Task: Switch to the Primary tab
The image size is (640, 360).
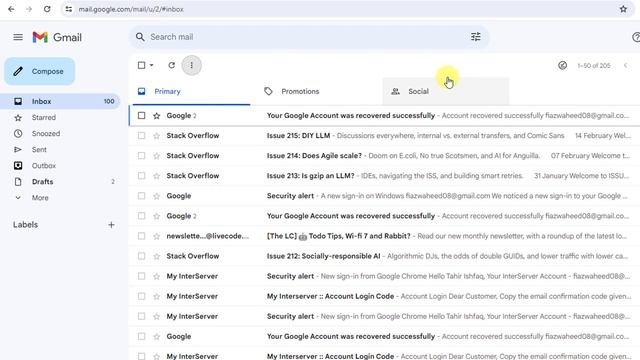Action: pyautogui.click(x=191, y=91)
